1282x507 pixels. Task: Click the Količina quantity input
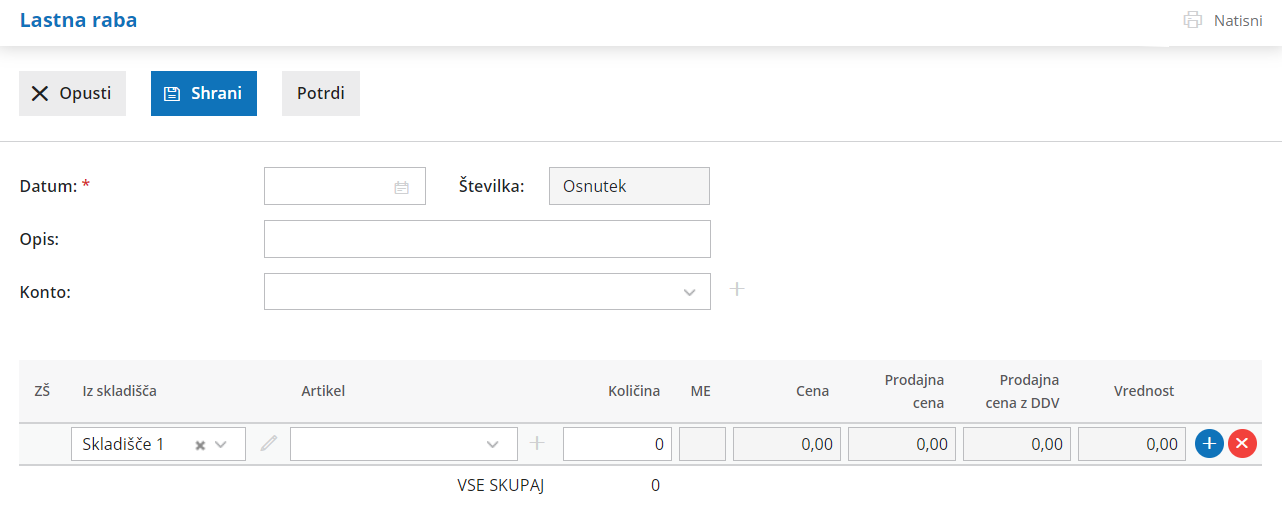616,444
